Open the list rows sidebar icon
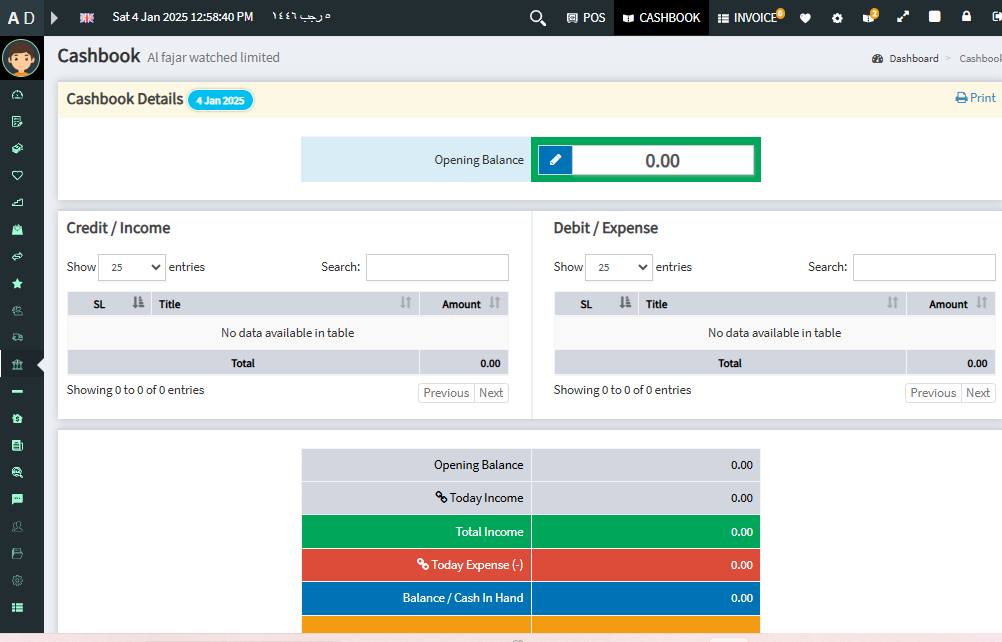 click(17, 608)
